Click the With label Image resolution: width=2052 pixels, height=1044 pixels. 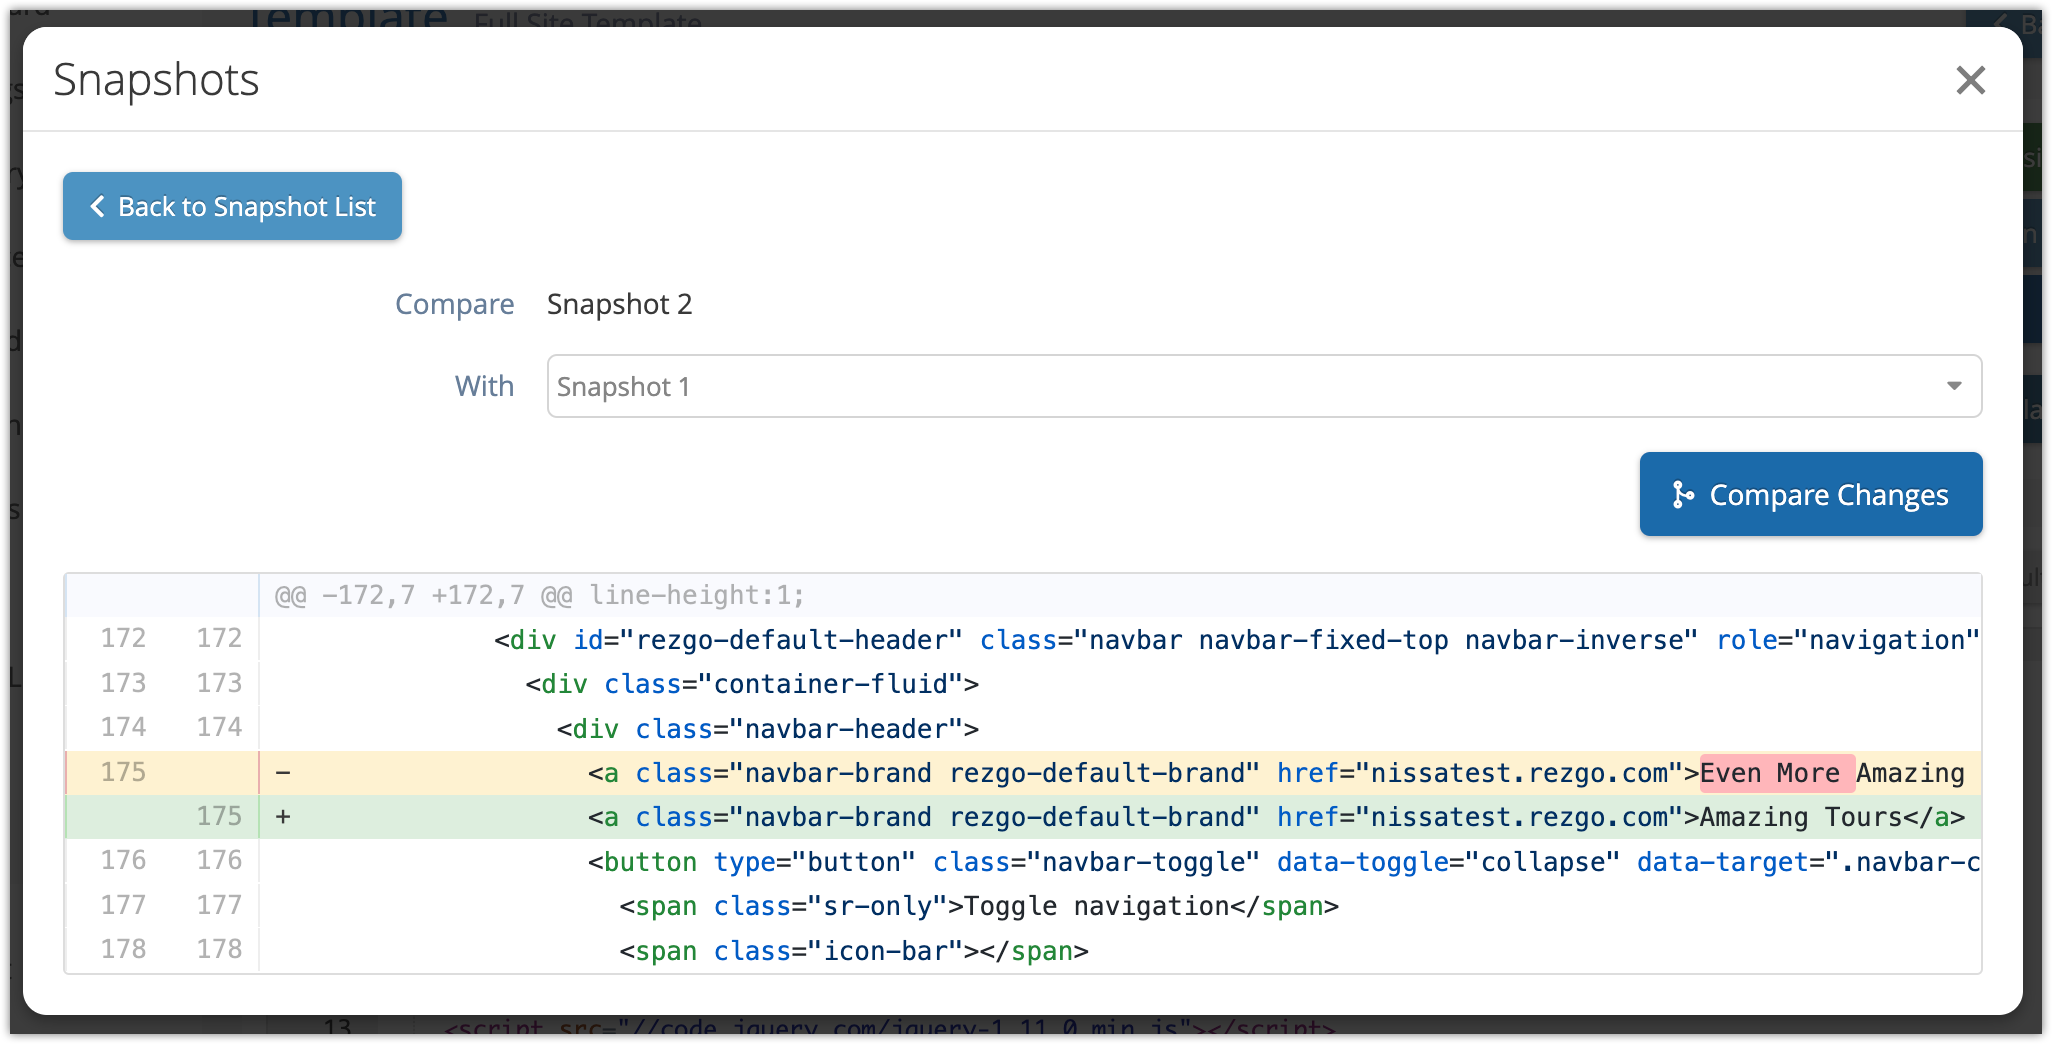click(484, 386)
